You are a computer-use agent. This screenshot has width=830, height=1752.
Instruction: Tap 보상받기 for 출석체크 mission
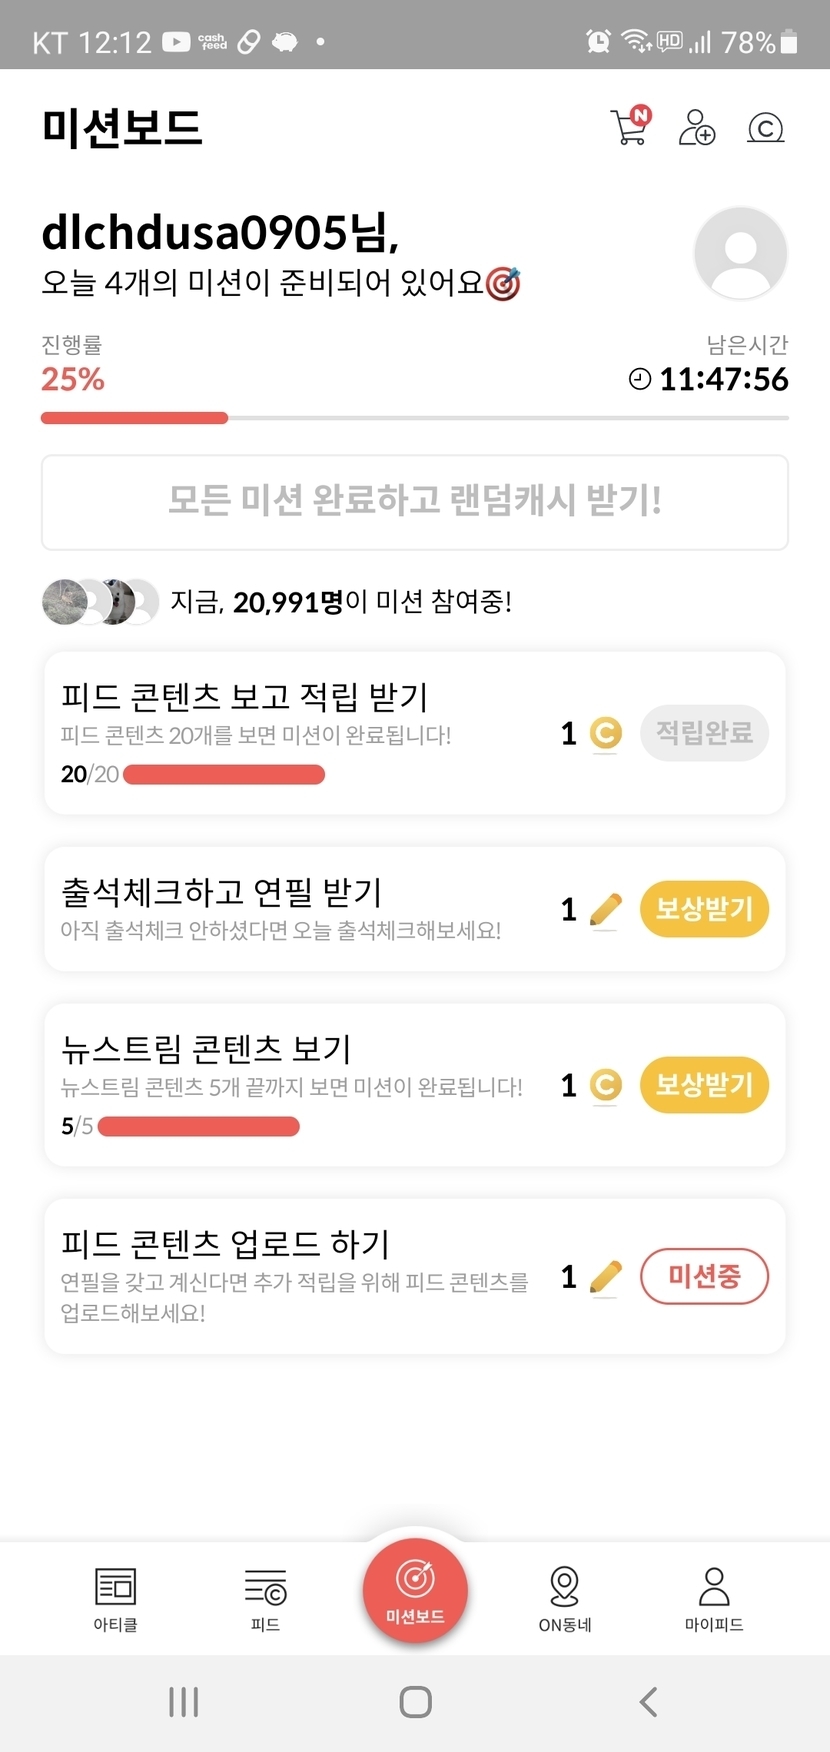pyautogui.click(x=704, y=909)
